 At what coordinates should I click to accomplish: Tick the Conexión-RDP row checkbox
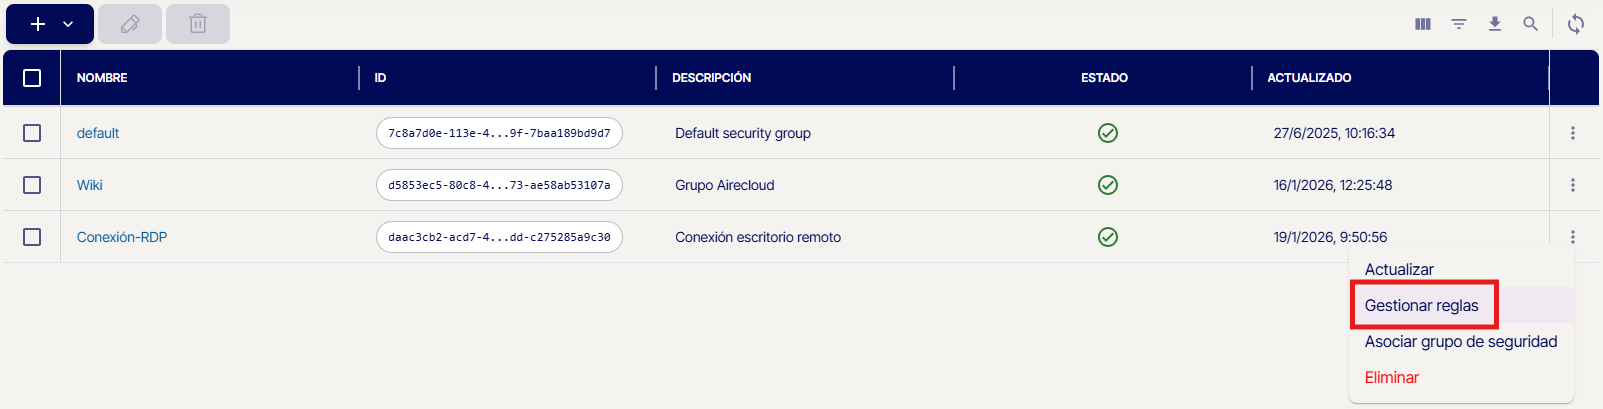pyautogui.click(x=32, y=237)
